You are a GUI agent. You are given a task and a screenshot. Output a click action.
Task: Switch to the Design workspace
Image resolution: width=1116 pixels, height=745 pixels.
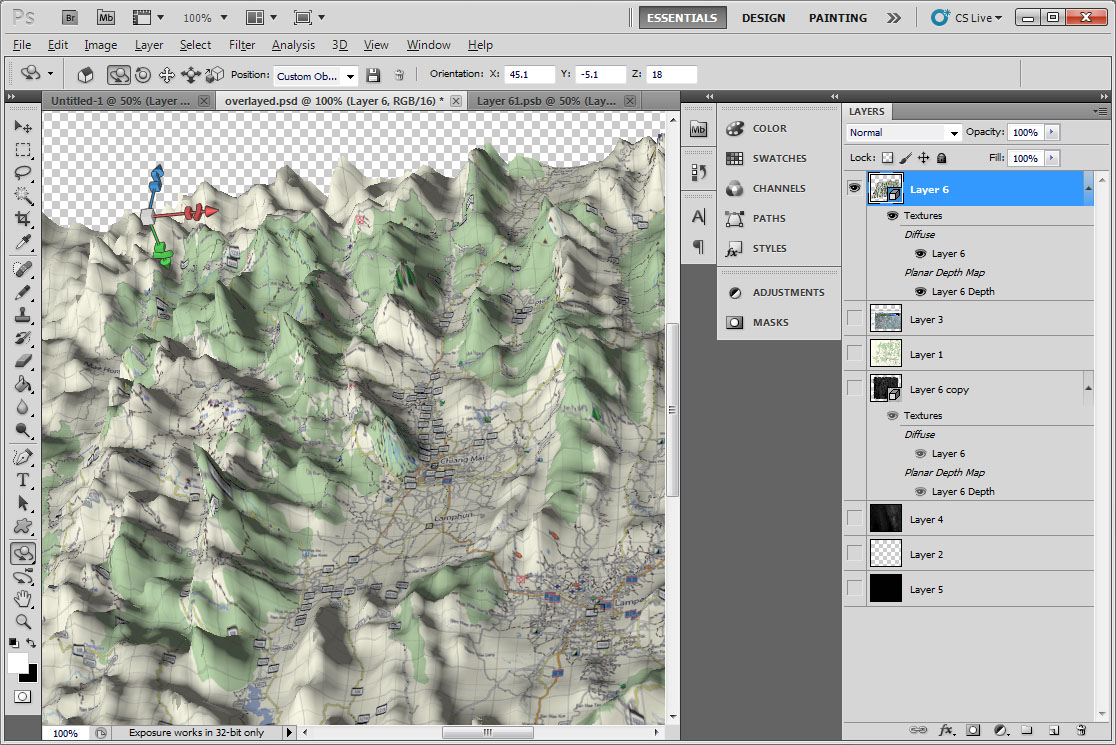click(763, 18)
